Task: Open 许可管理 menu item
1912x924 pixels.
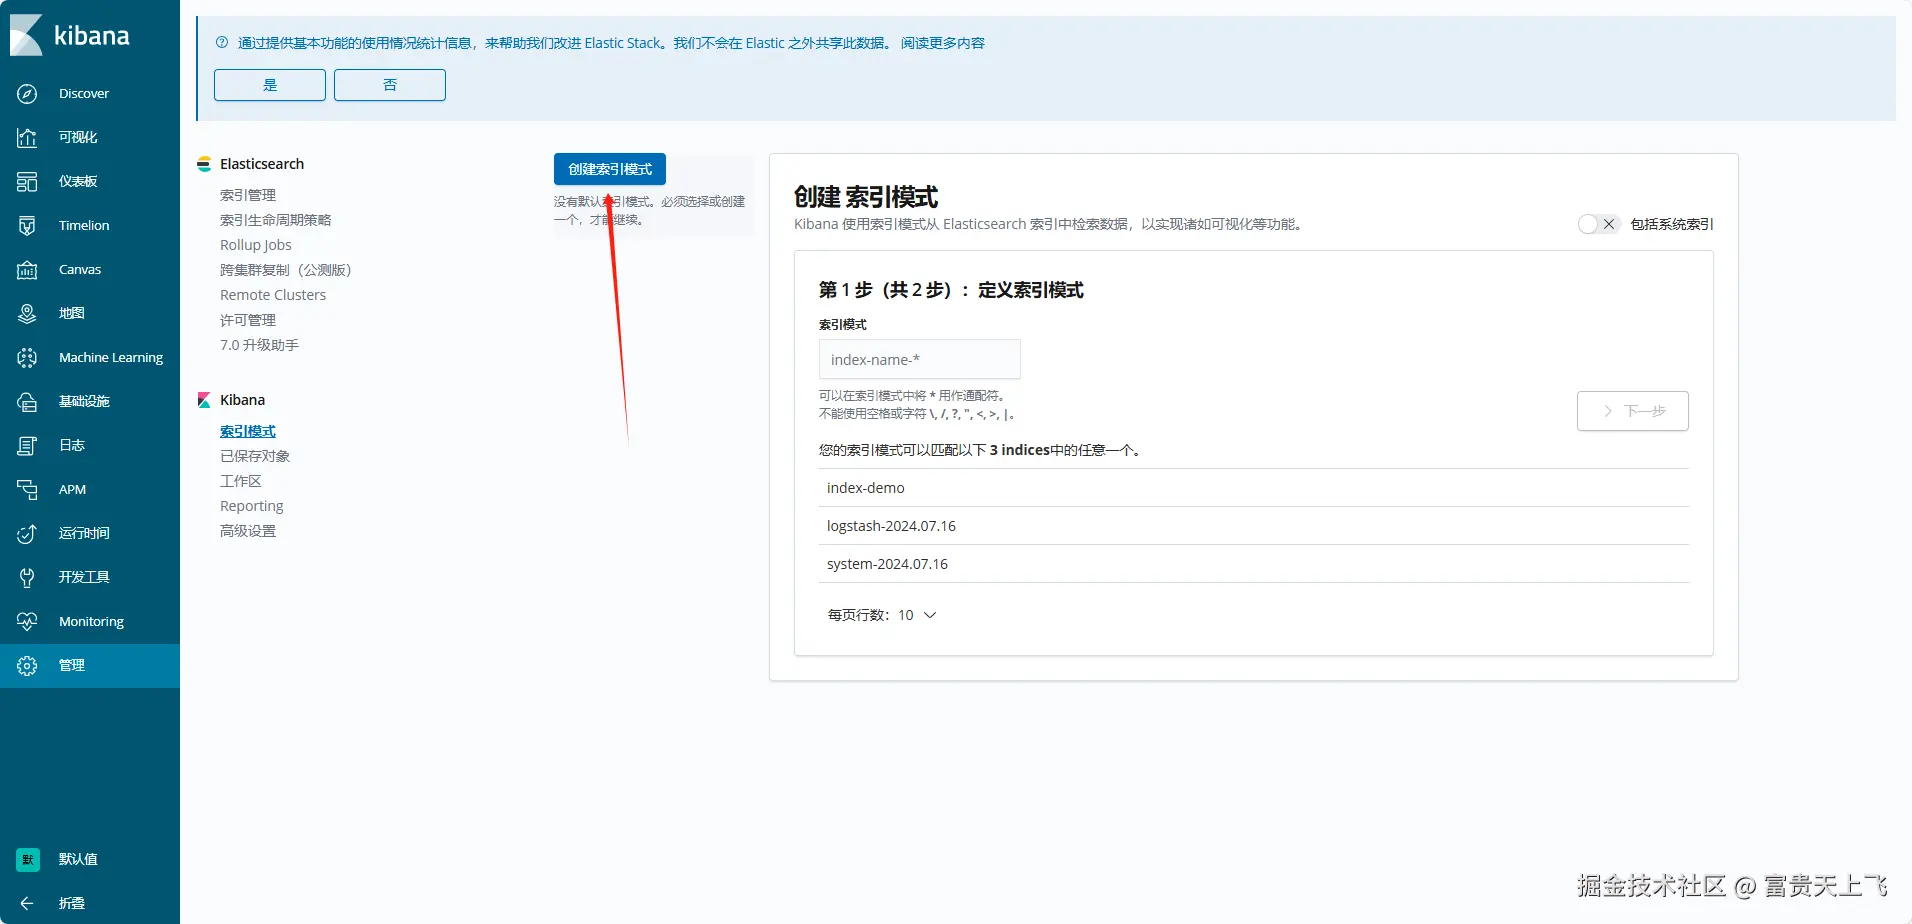Action: (x=248, y=320)
